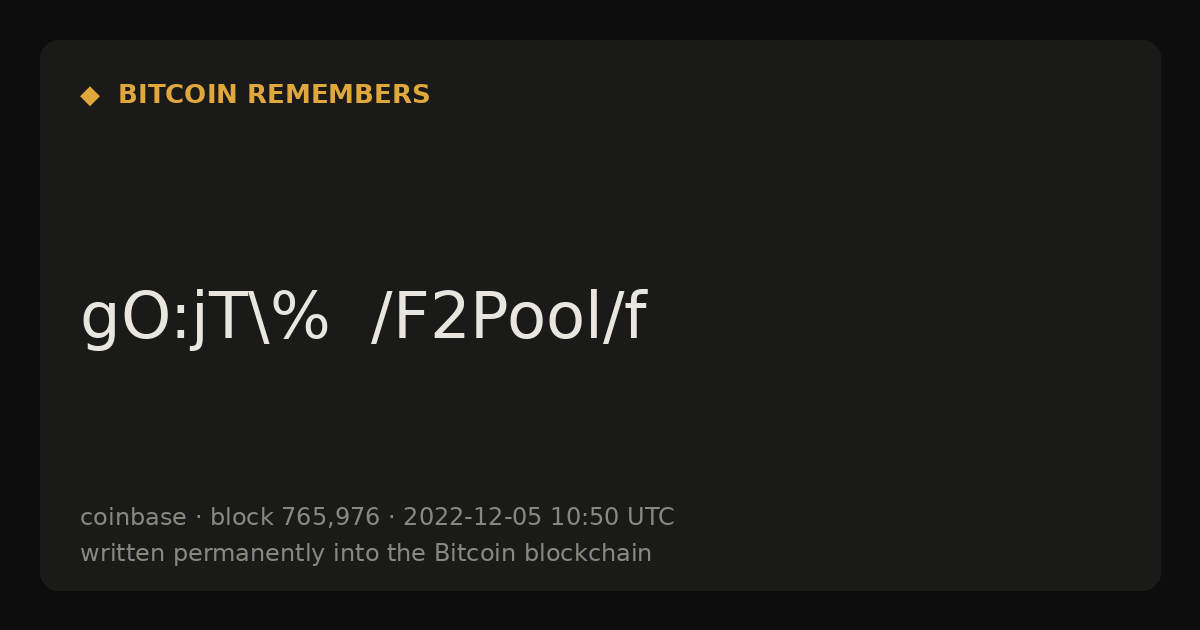The height and width of the screenshot is (630, 1200).
Task: Click the empty card area right of the message
Action: (900, 318)
